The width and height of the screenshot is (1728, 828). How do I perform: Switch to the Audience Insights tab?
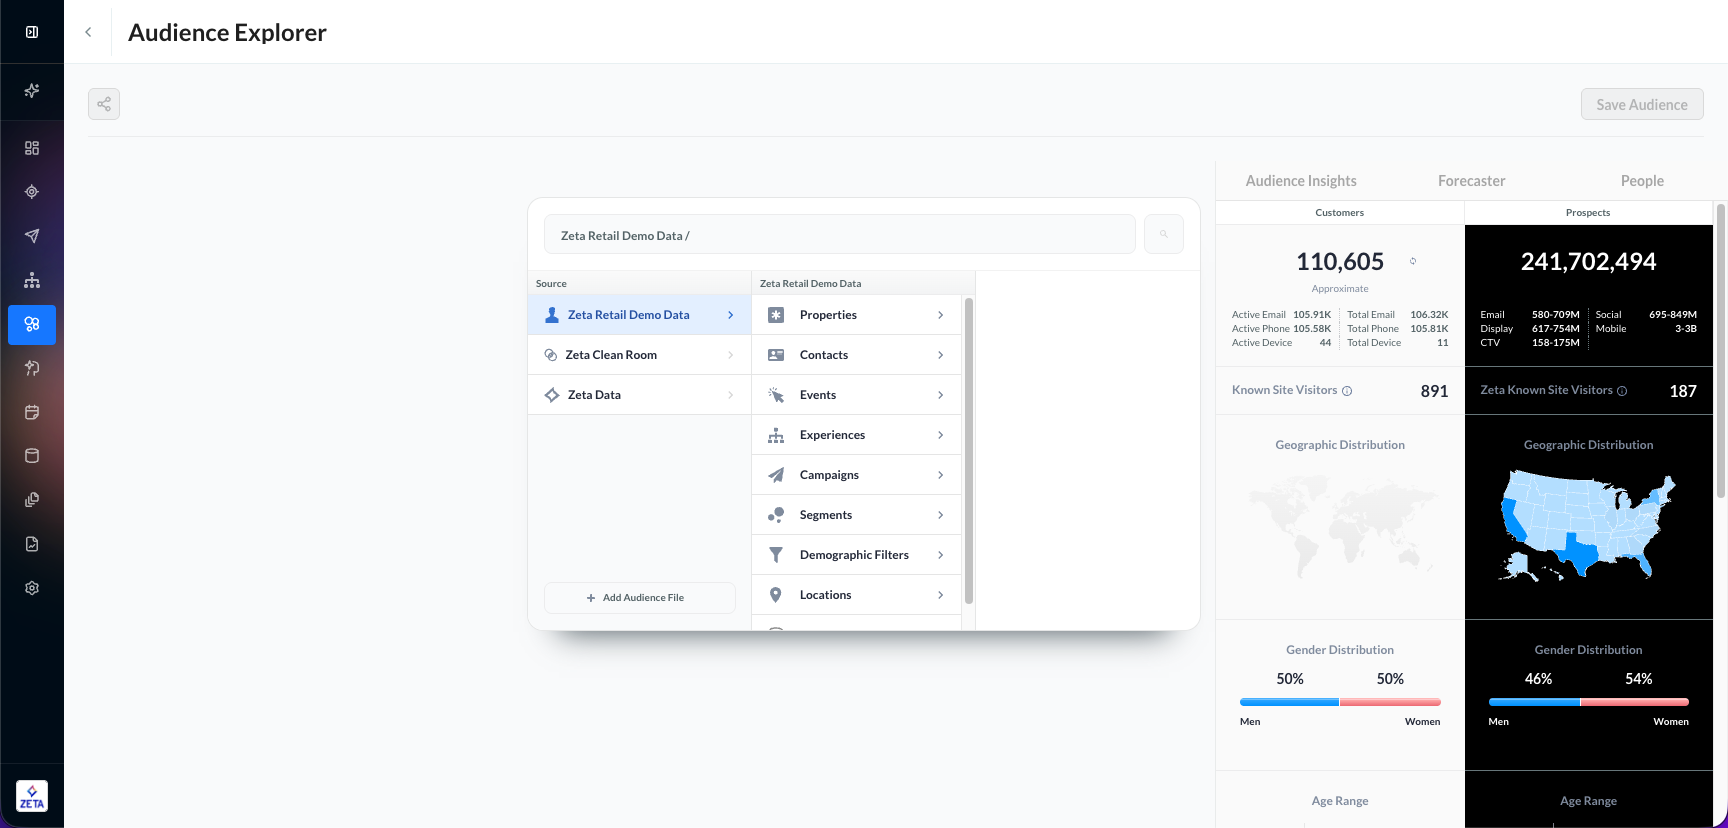tap(1301, 181)
